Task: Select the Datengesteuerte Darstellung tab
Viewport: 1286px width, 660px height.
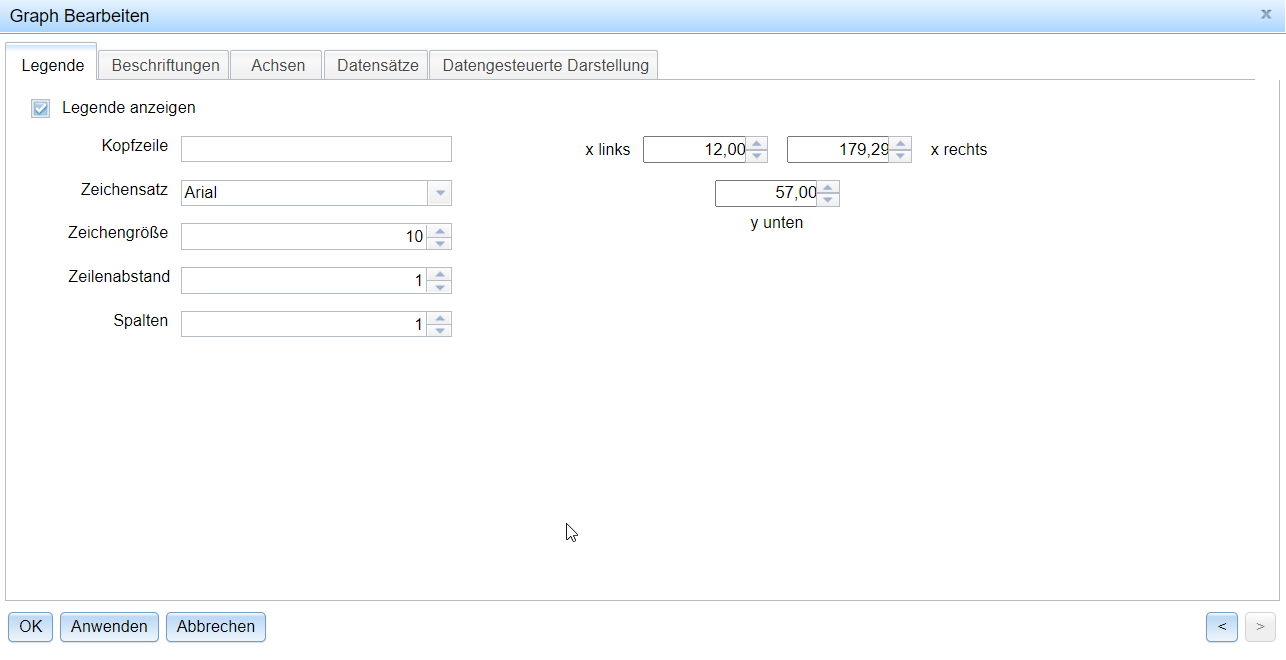Action: [x=545, y=66]
